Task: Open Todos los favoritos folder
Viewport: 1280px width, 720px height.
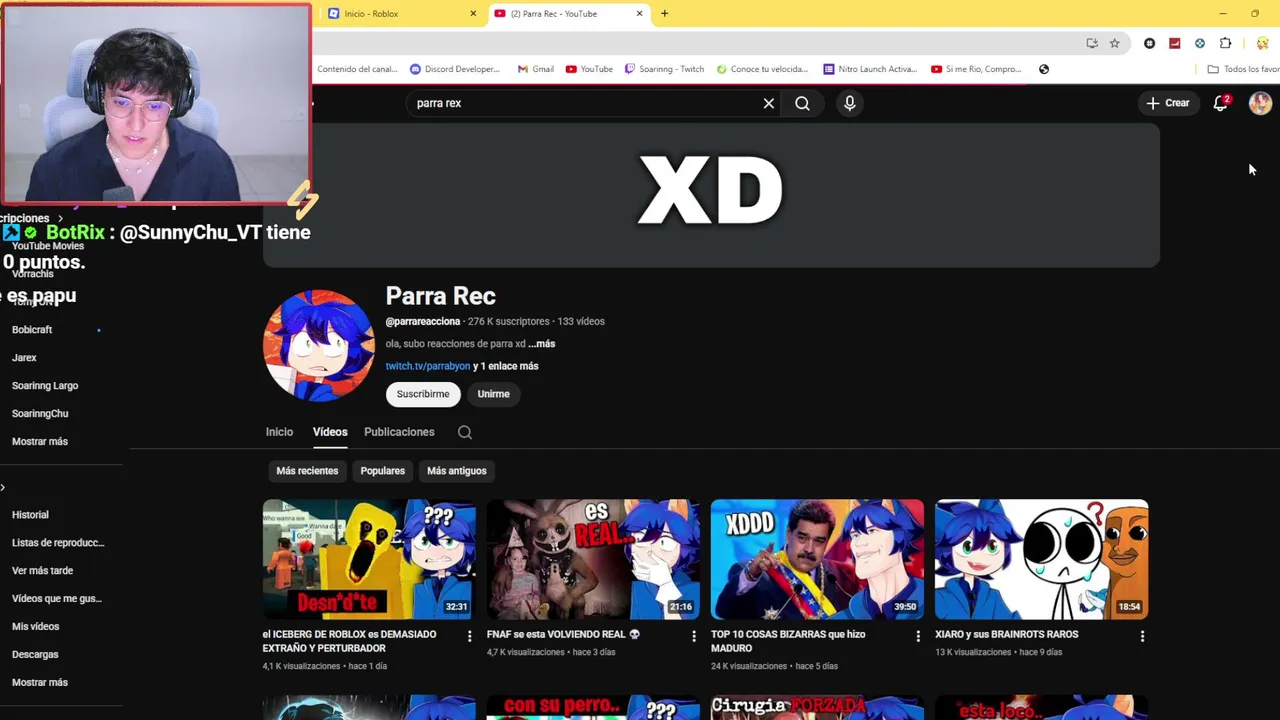Action: click(1243, 69)
